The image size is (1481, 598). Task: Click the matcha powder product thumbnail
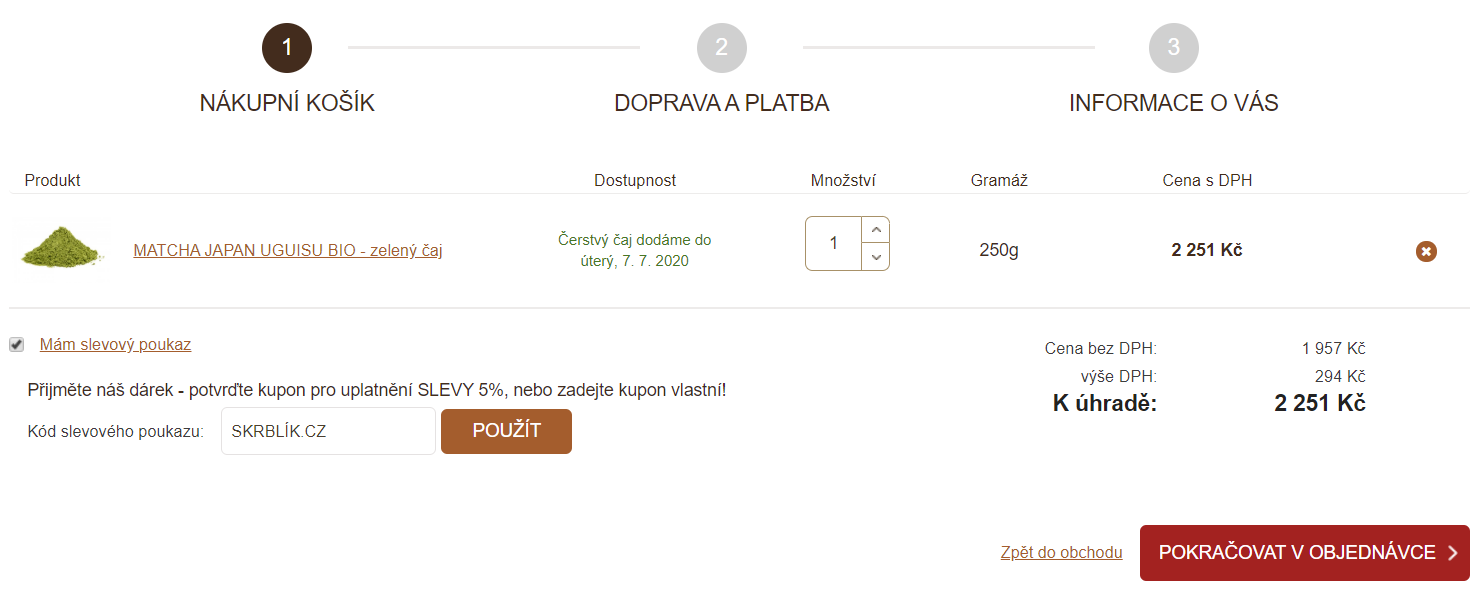[x=63, y=246]
